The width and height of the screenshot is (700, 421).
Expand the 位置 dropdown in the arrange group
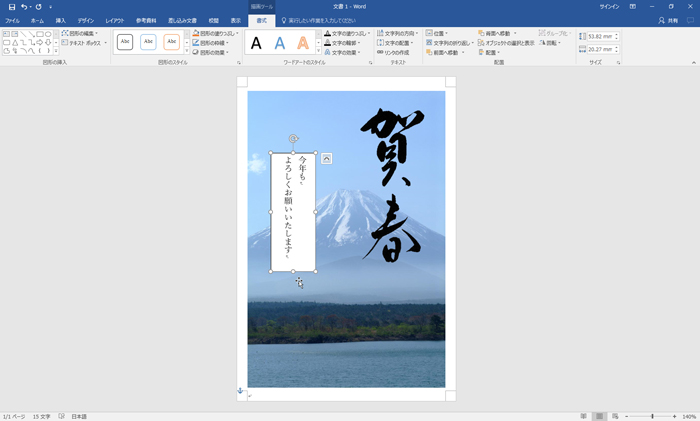tap(438, 33)
